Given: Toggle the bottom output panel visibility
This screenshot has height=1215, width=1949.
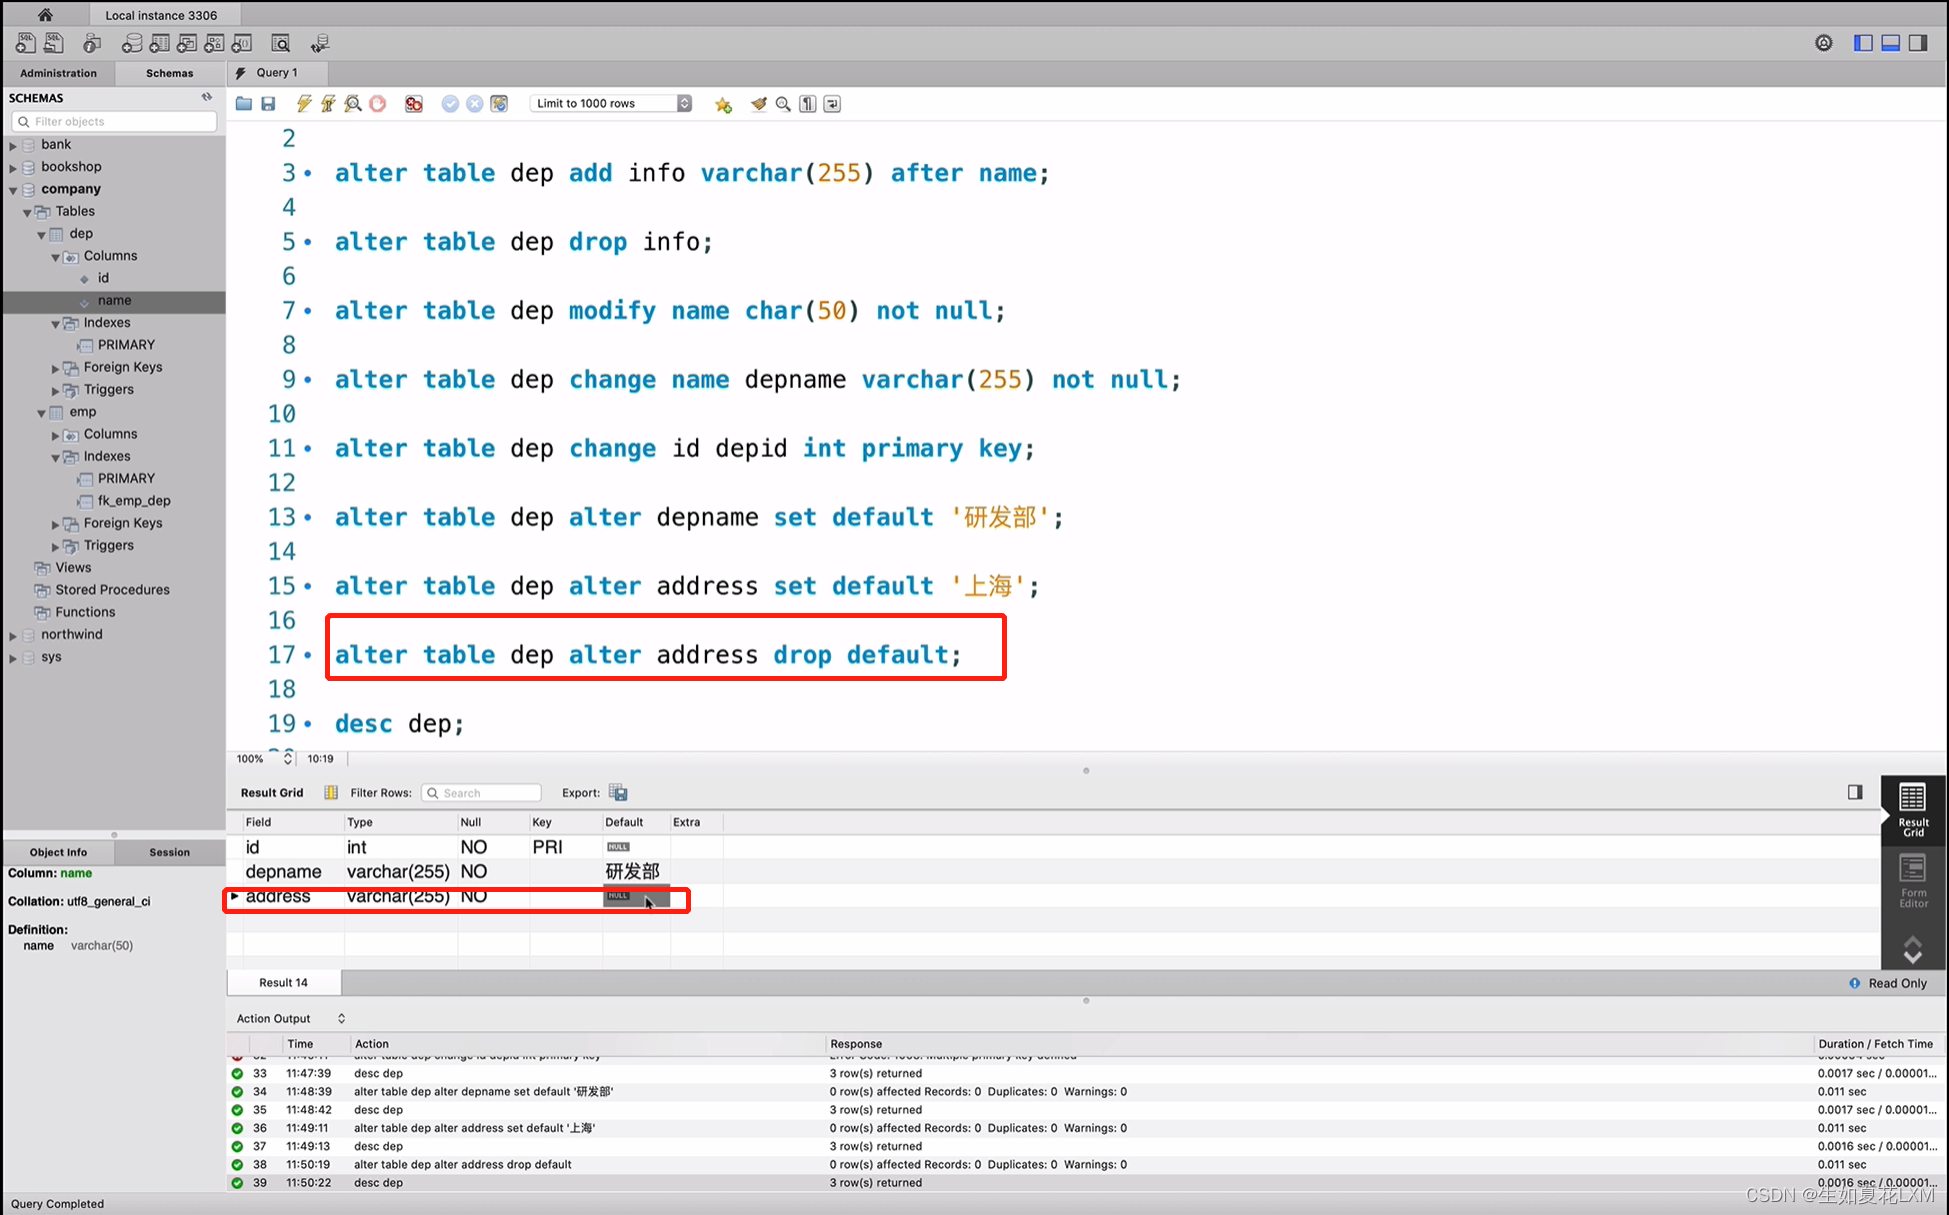Looking at the screenshot, I should tap(1891, 43).
